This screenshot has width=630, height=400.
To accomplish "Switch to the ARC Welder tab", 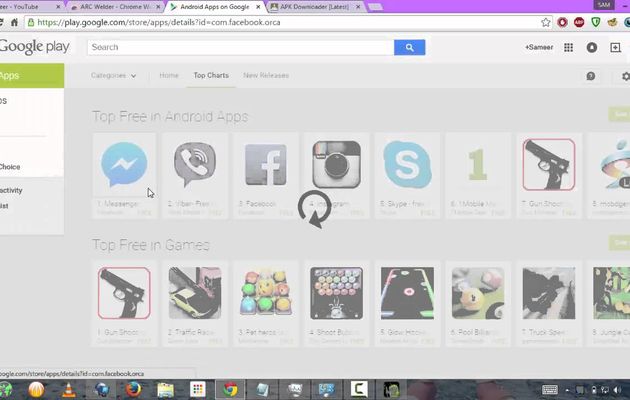I will pyautogui.click(x=115, y=7).
